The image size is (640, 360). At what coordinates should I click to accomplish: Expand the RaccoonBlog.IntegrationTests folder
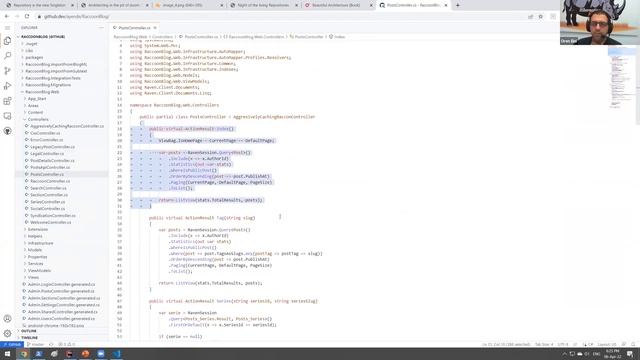point(53,78)
